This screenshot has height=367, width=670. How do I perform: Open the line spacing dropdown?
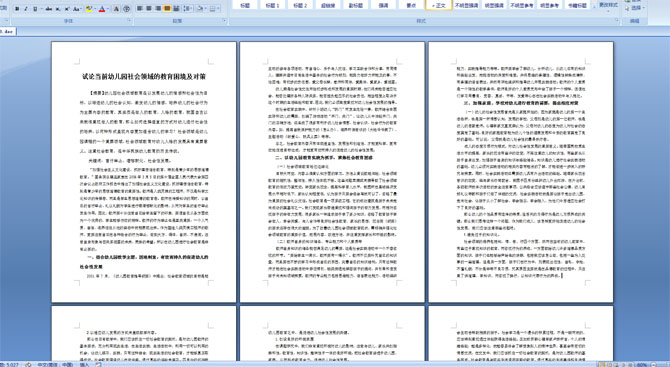pos(188,8)
